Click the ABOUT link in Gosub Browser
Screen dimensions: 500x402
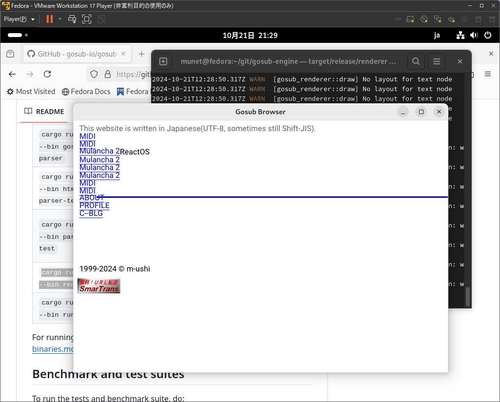(x=92, y=198)
